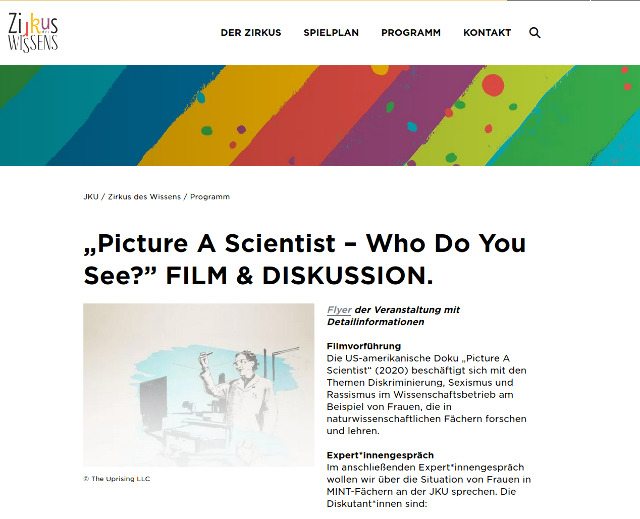Click the colorful striped banner image
640x519 pixels.
320,115
